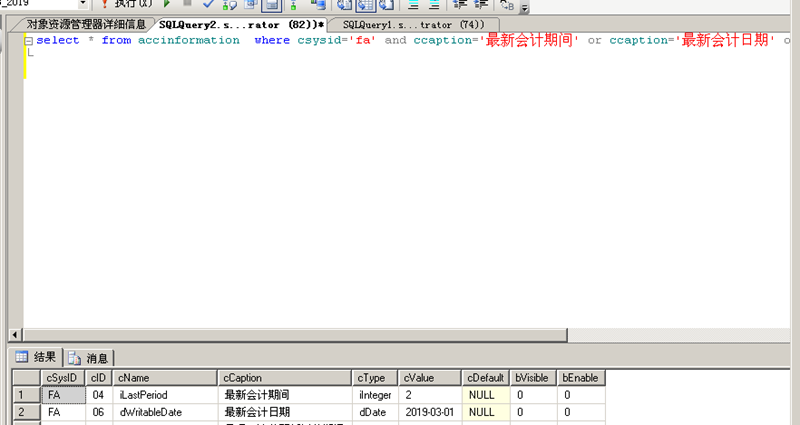Screen dimensions: 800x425
Task: Comment out the selected lines icon
Action: (413, 5)
